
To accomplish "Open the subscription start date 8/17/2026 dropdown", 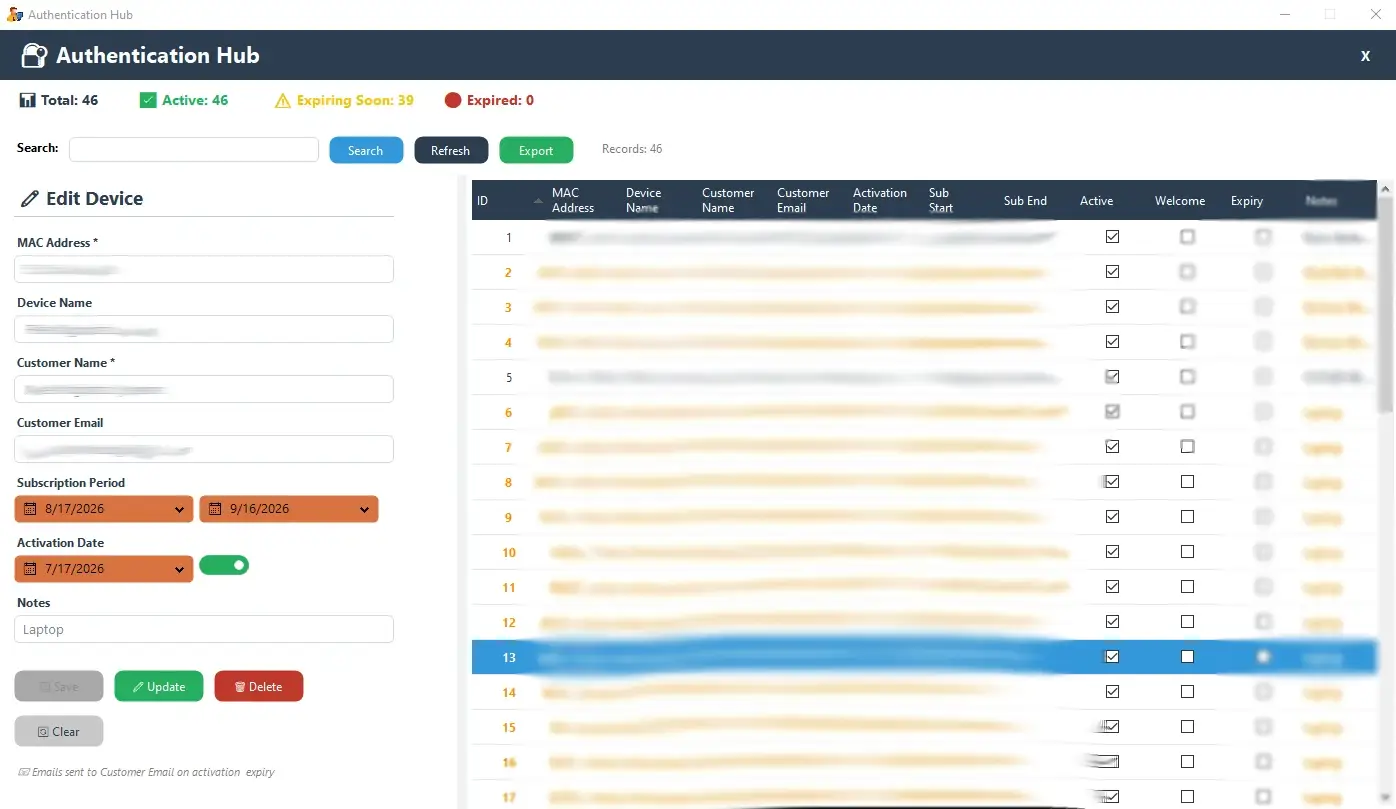I will pos(180,509).
